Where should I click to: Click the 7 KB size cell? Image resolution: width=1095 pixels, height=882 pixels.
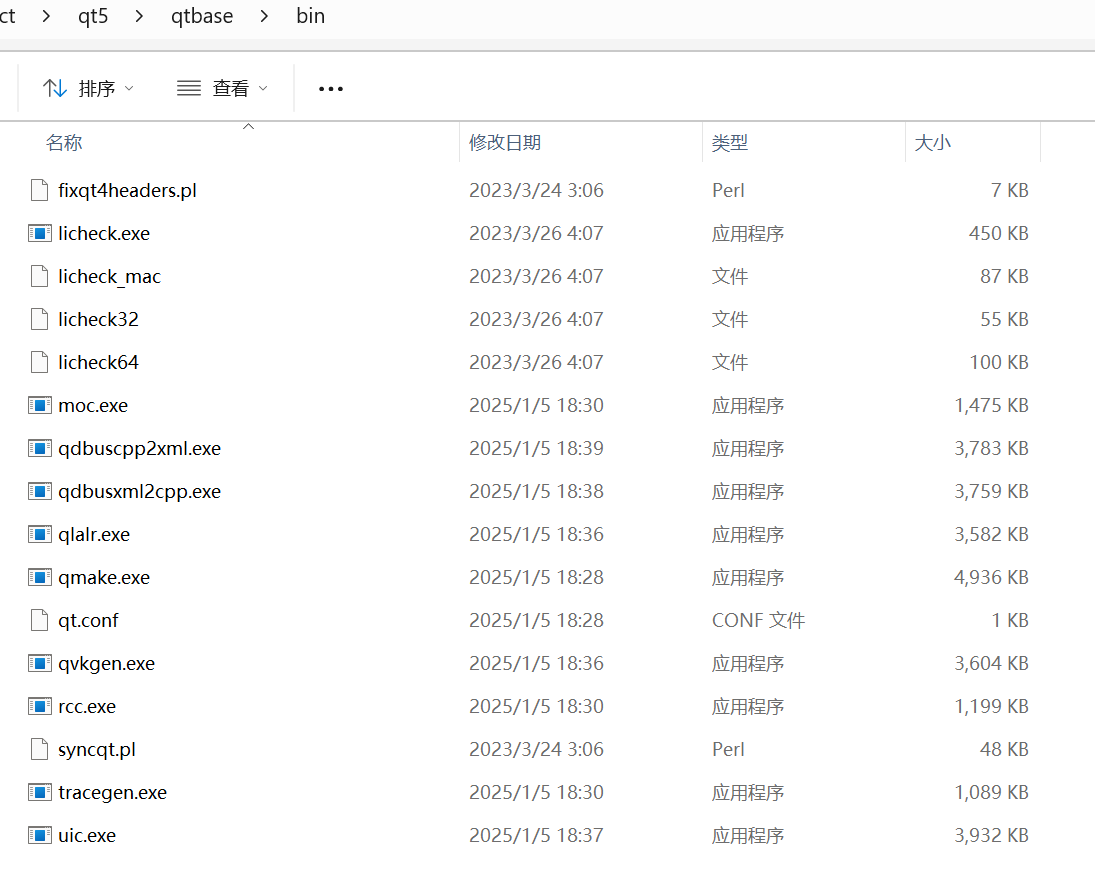click(x=1010, y=190)
